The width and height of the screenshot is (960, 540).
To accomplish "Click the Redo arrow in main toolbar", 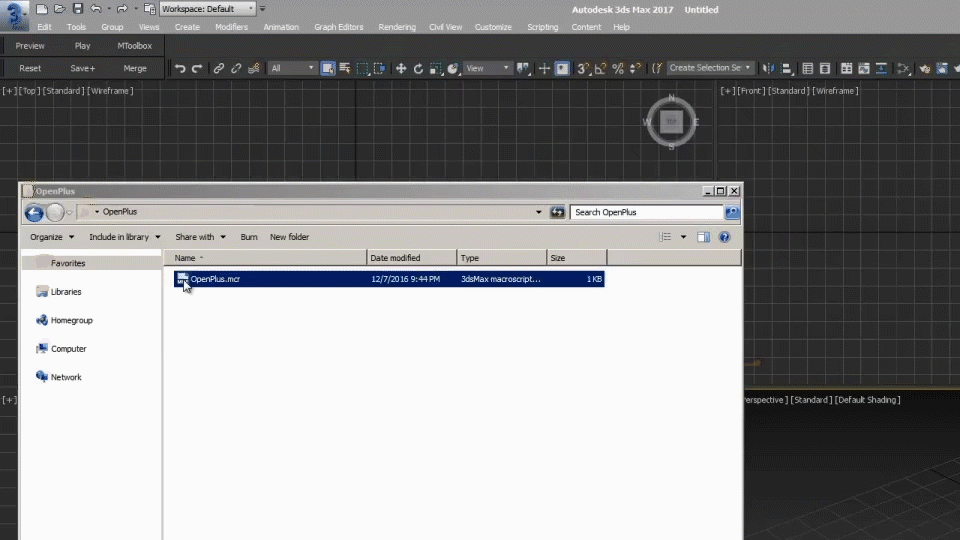I will pyautogui.click(x=197, y=69).
